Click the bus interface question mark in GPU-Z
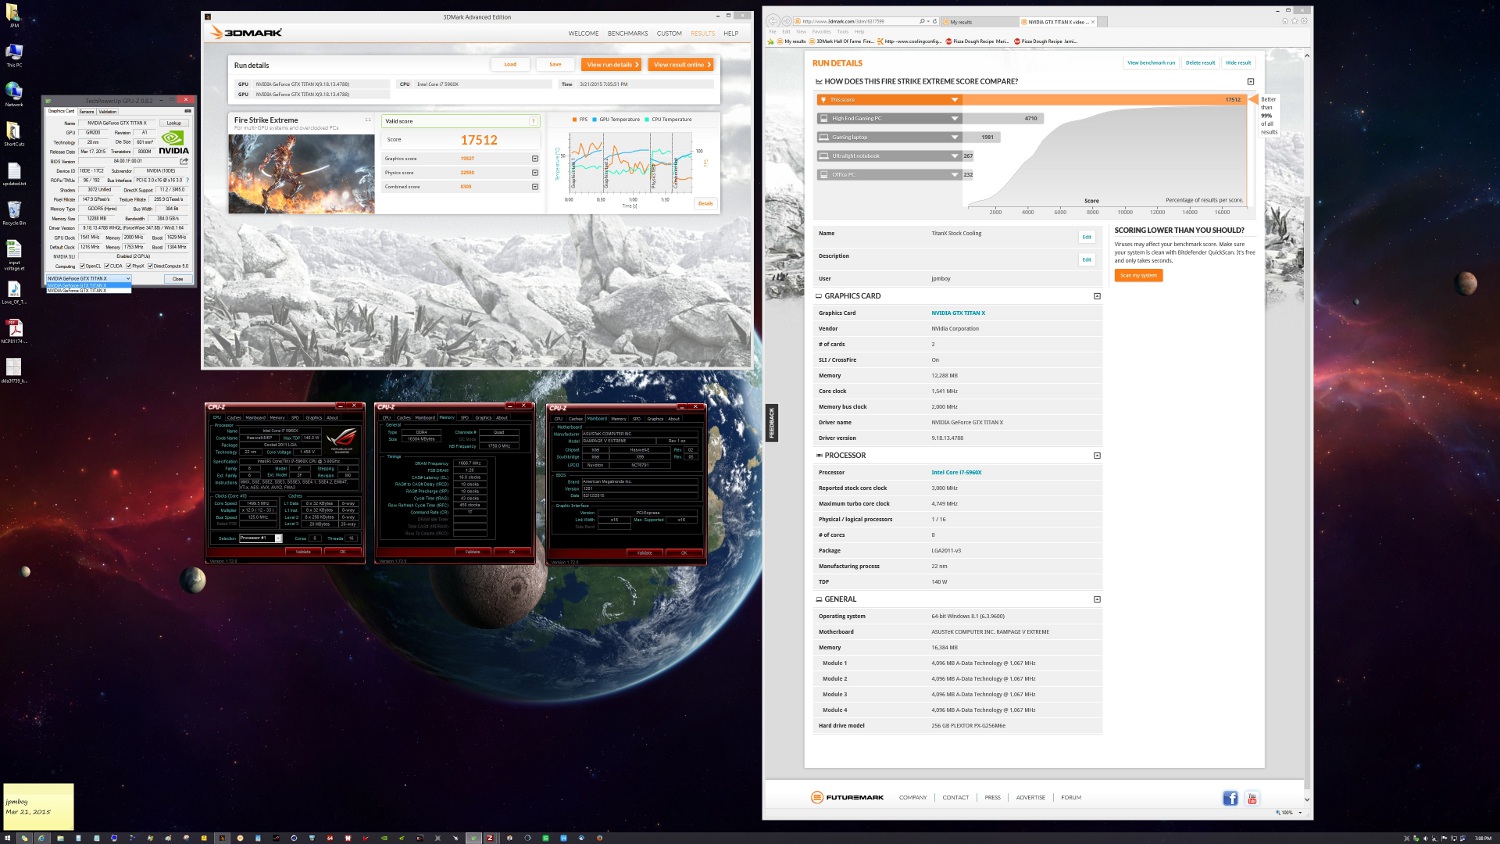The height and width of the screenshot is (844, 1500). pyautogui.click(x=187, y=180)
